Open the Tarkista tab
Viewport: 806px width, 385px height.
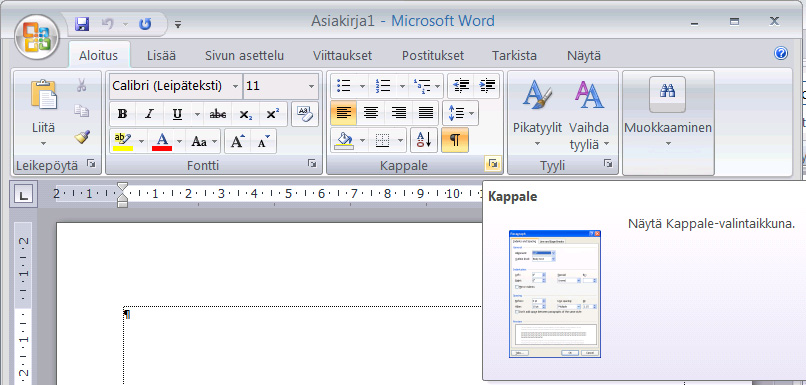pos(514,56)
